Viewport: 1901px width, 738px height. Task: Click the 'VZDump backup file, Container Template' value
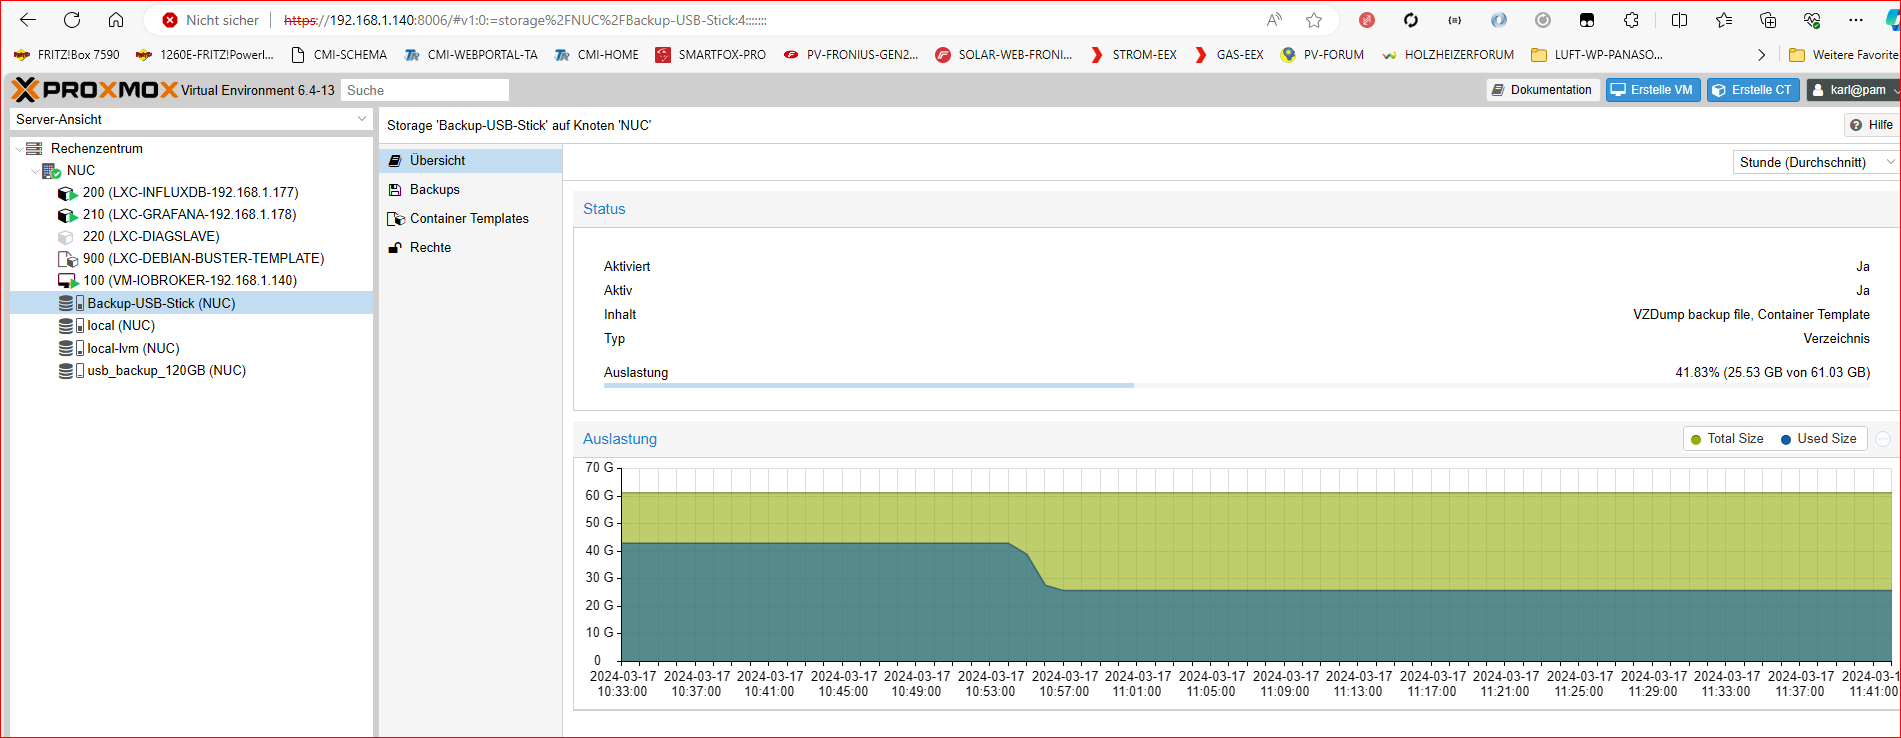[x=1751, y=314]
